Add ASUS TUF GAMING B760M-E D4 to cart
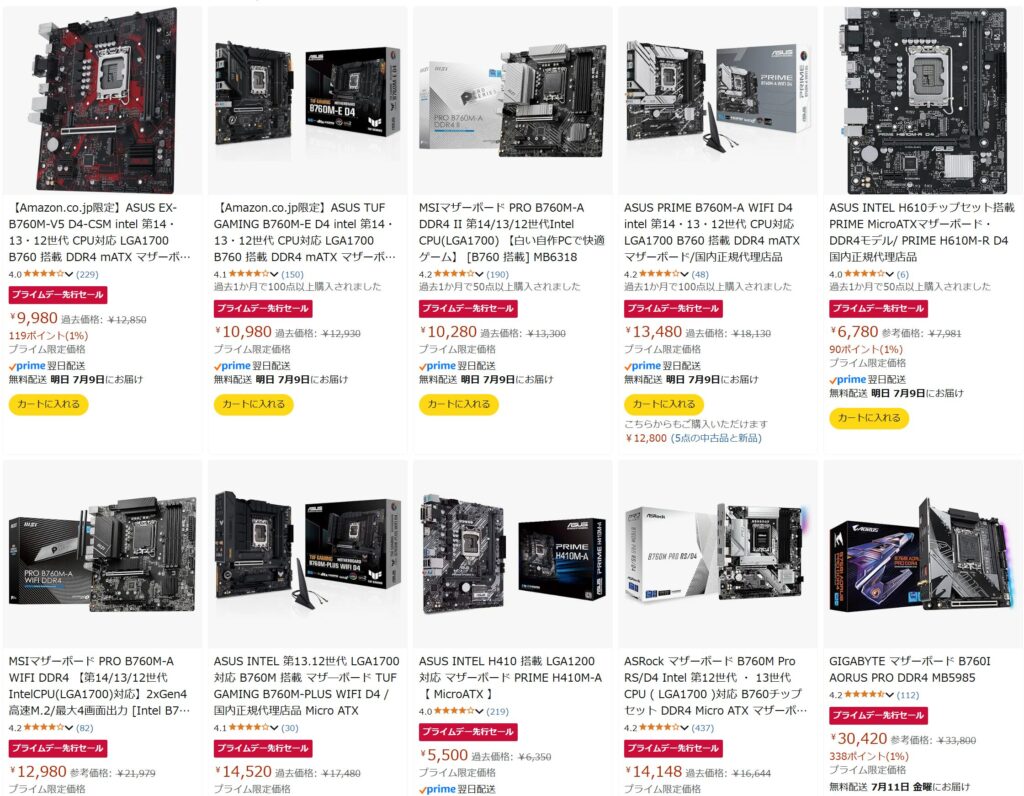Screen dimensions: 1024x796 (253, 404)
